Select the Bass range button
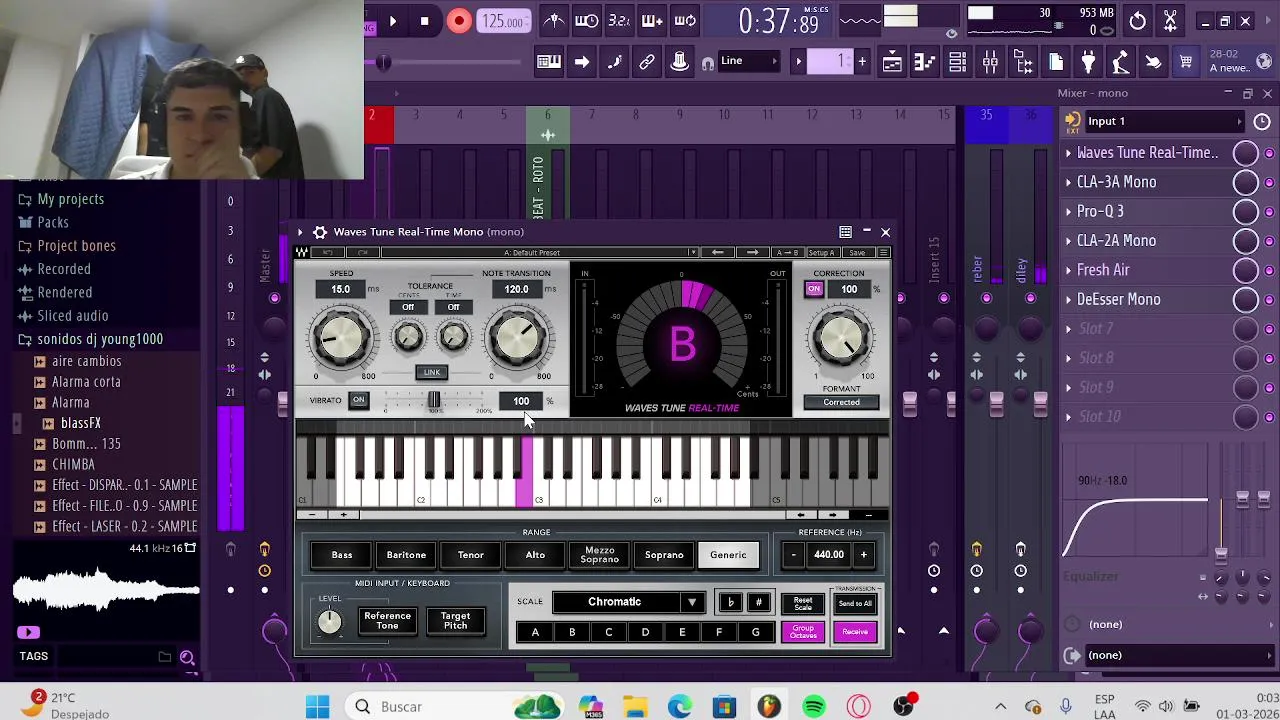 point(342,555)
